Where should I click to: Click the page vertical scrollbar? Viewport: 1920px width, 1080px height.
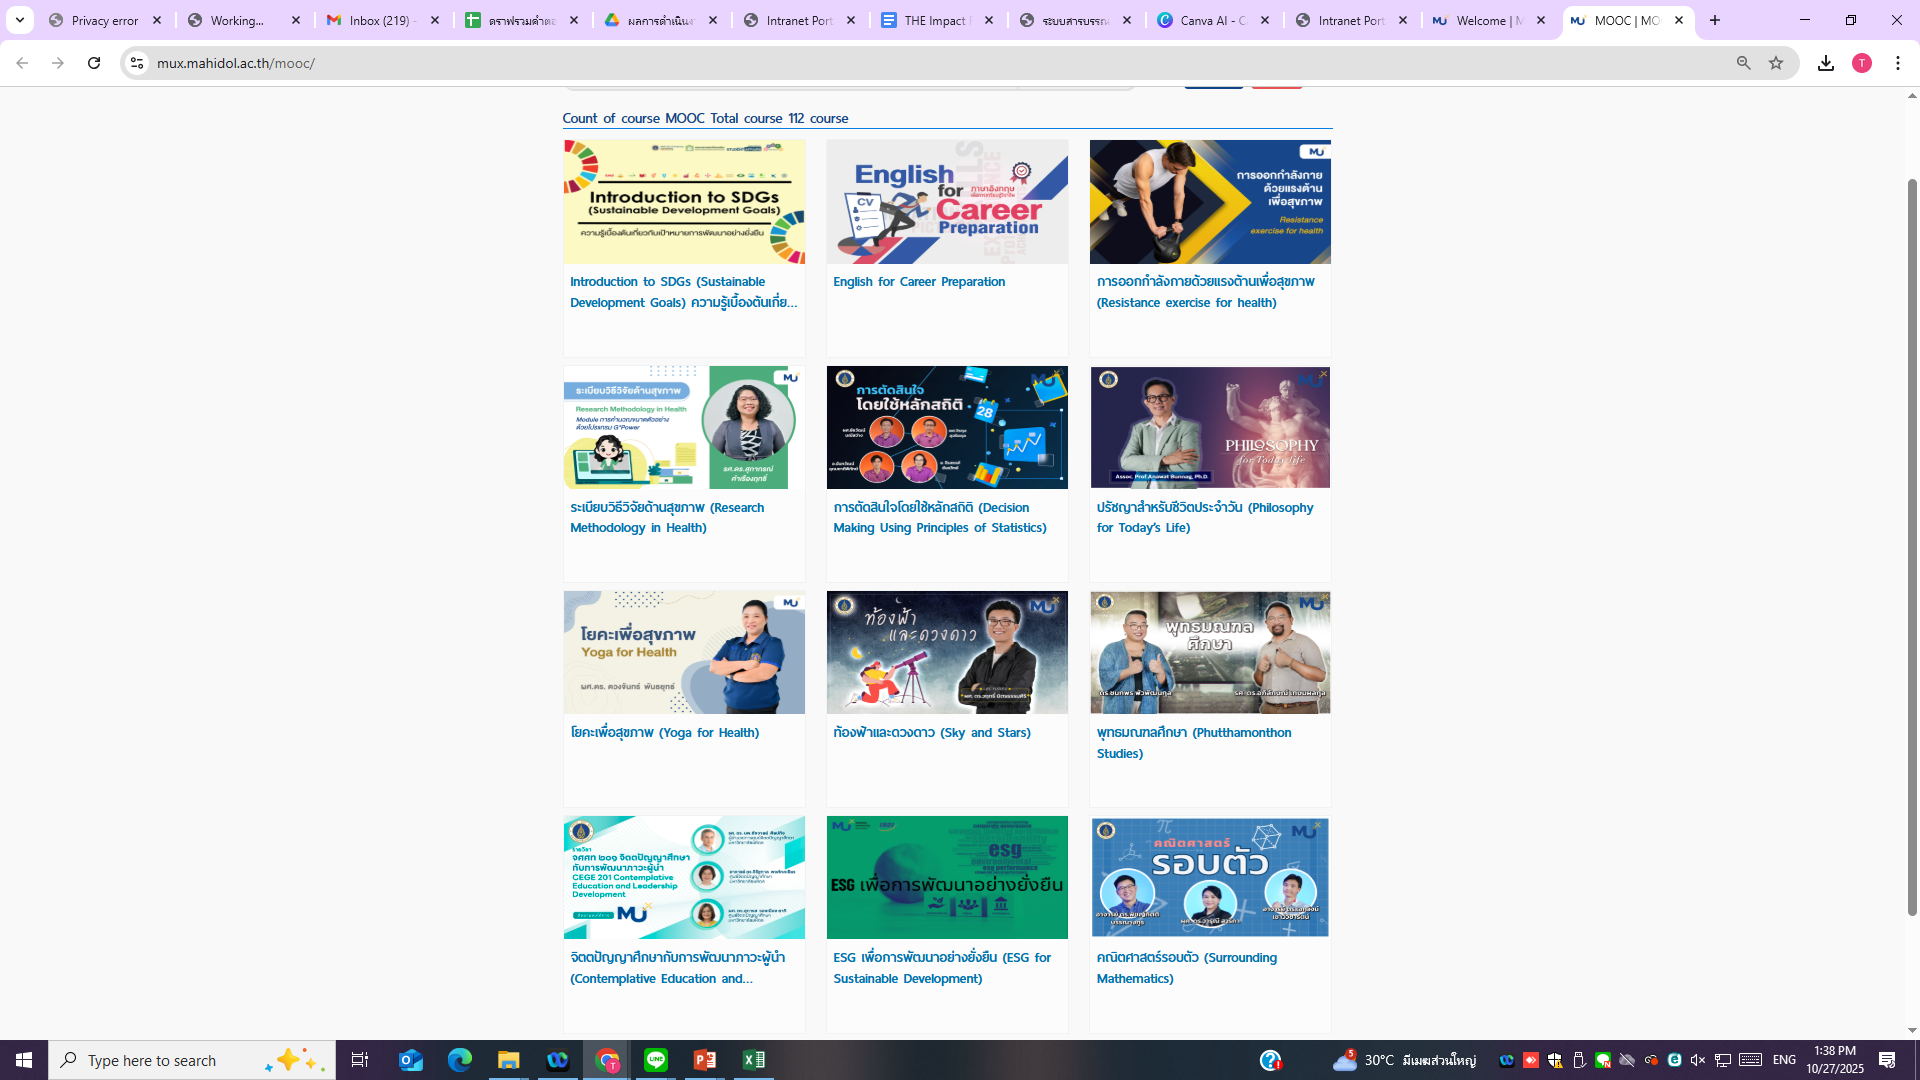(x=1912, y=548)
